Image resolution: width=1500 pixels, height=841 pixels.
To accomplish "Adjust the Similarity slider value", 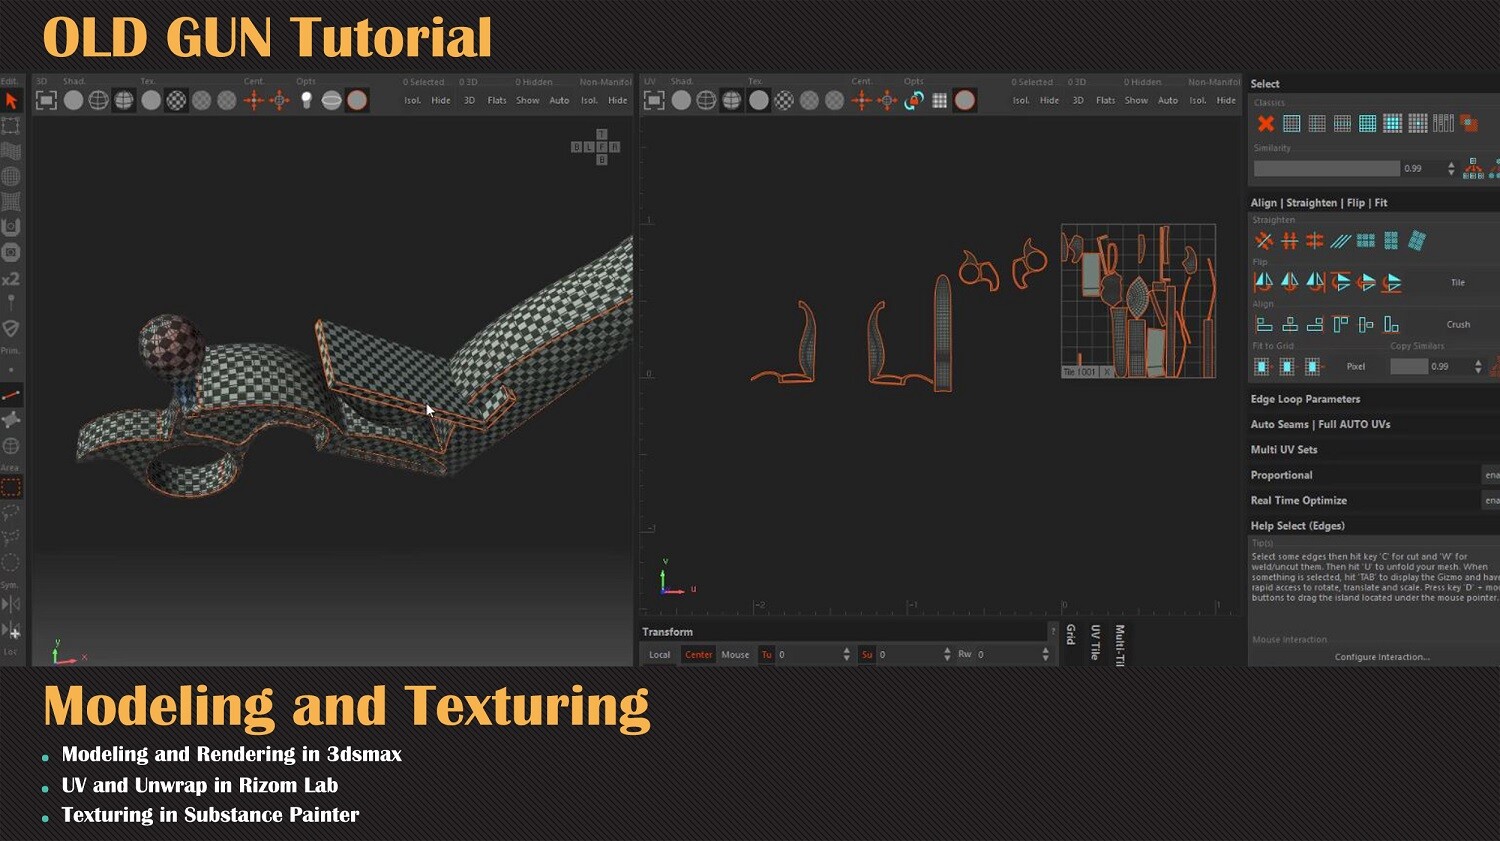I will [x=1325, y=168].
